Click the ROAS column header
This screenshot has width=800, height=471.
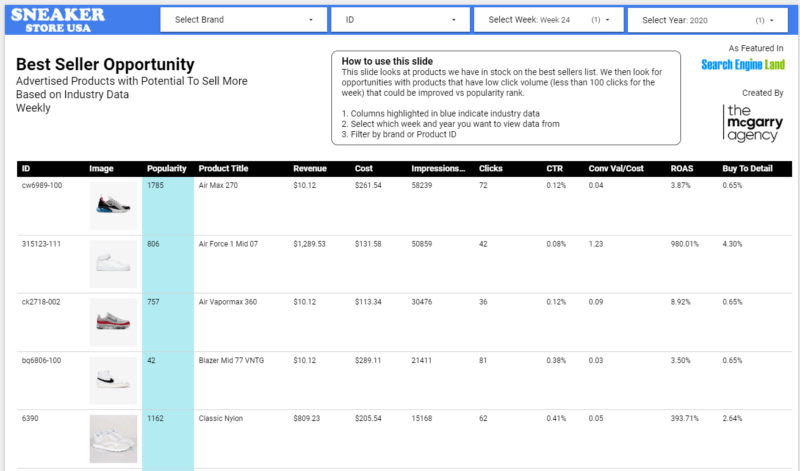click(682, 169)
